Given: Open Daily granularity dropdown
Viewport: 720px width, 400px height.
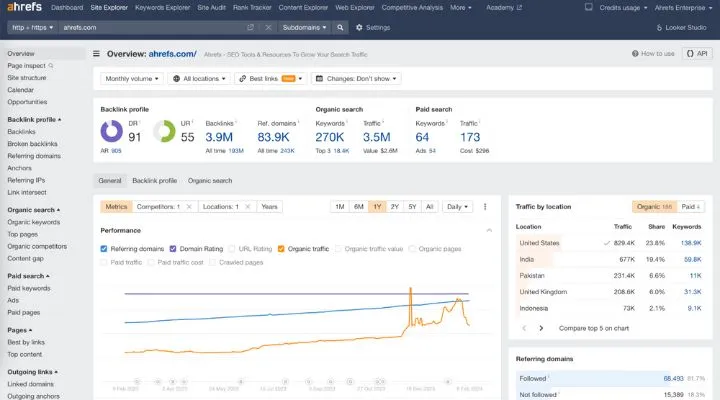Looking at the screenshot, I should [x=457, y=207].
